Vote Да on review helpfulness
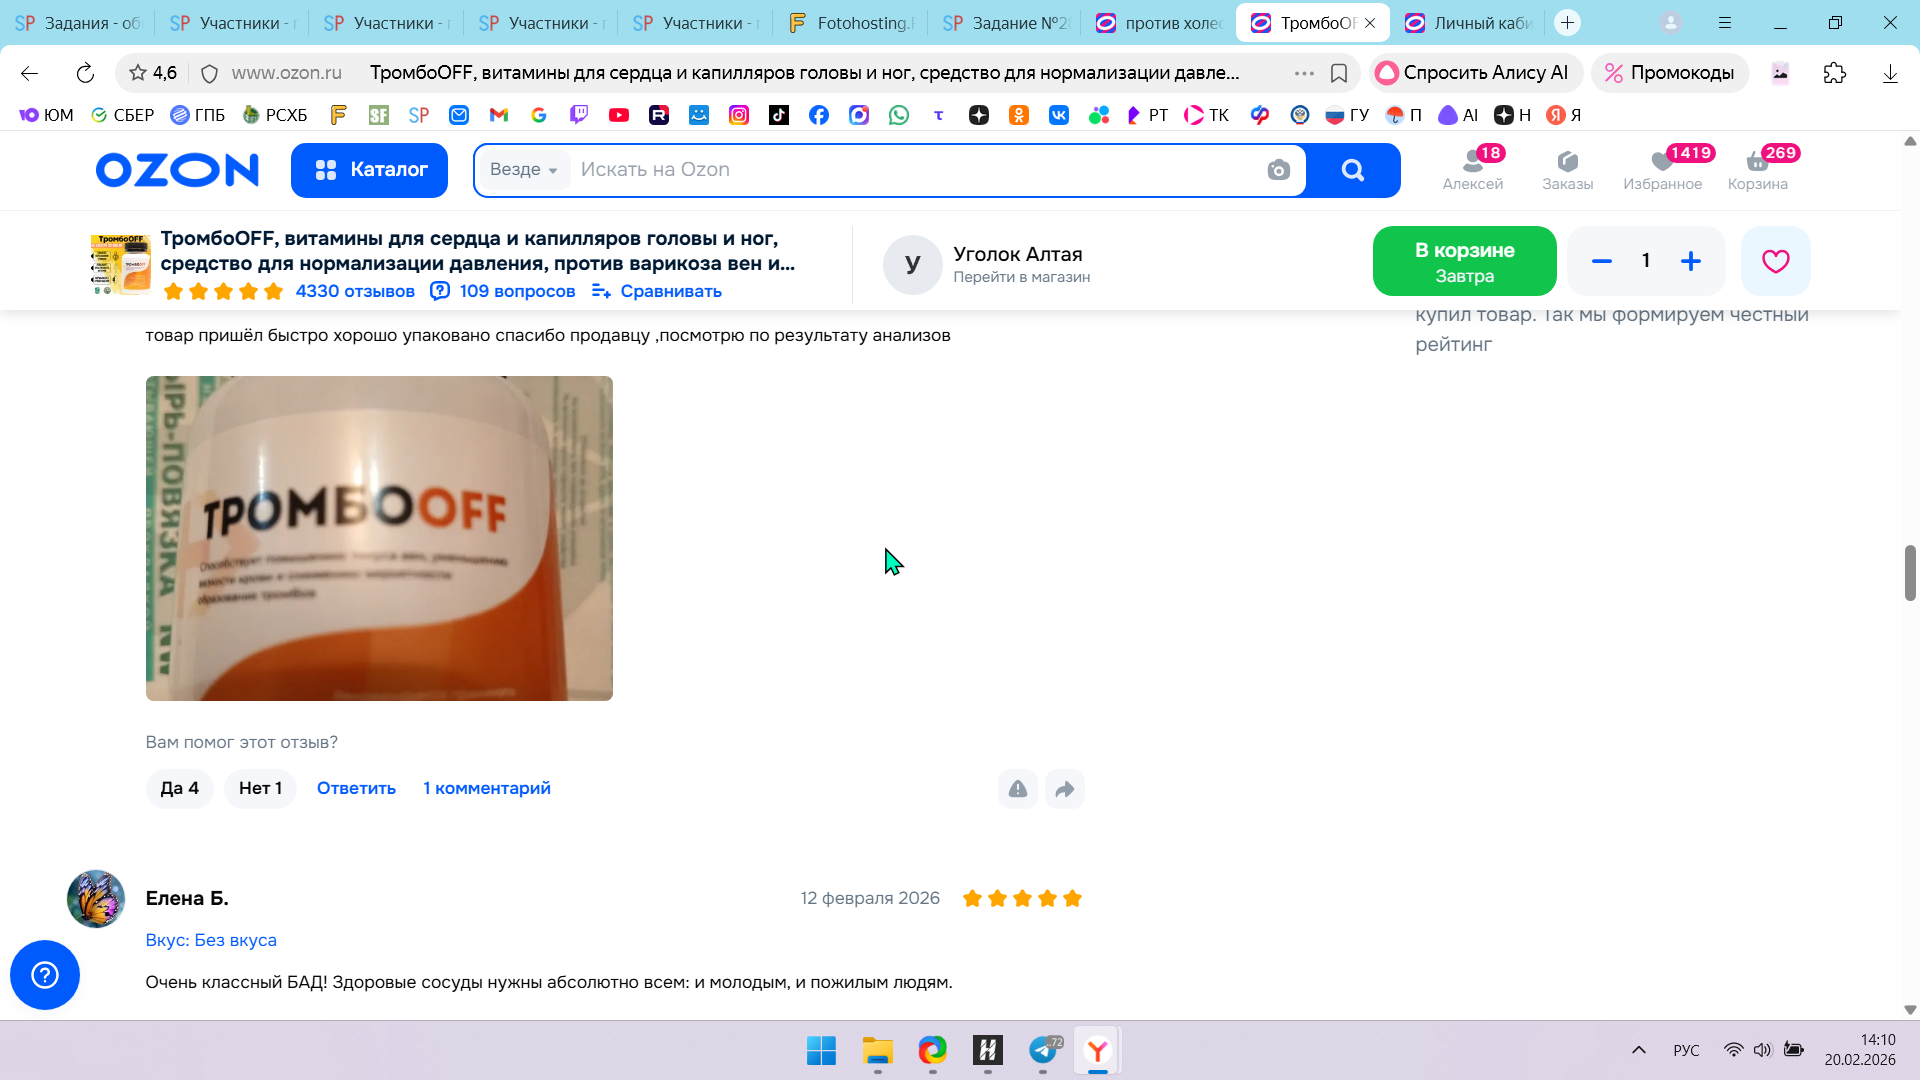The image size is (1920, 1080). coord(180,789)
